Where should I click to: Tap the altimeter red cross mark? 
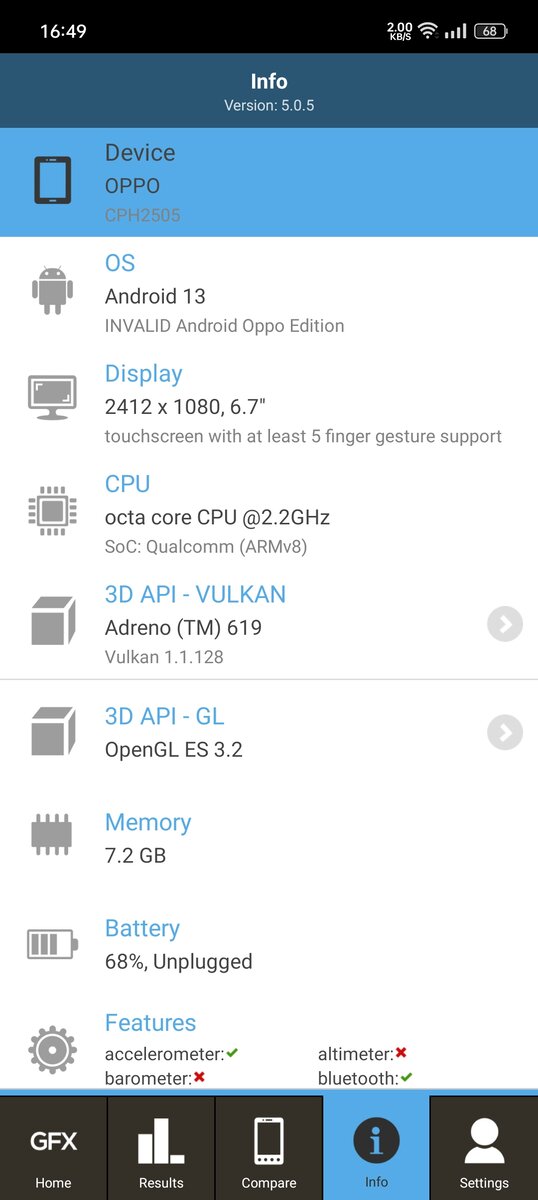click(401, 1053)
